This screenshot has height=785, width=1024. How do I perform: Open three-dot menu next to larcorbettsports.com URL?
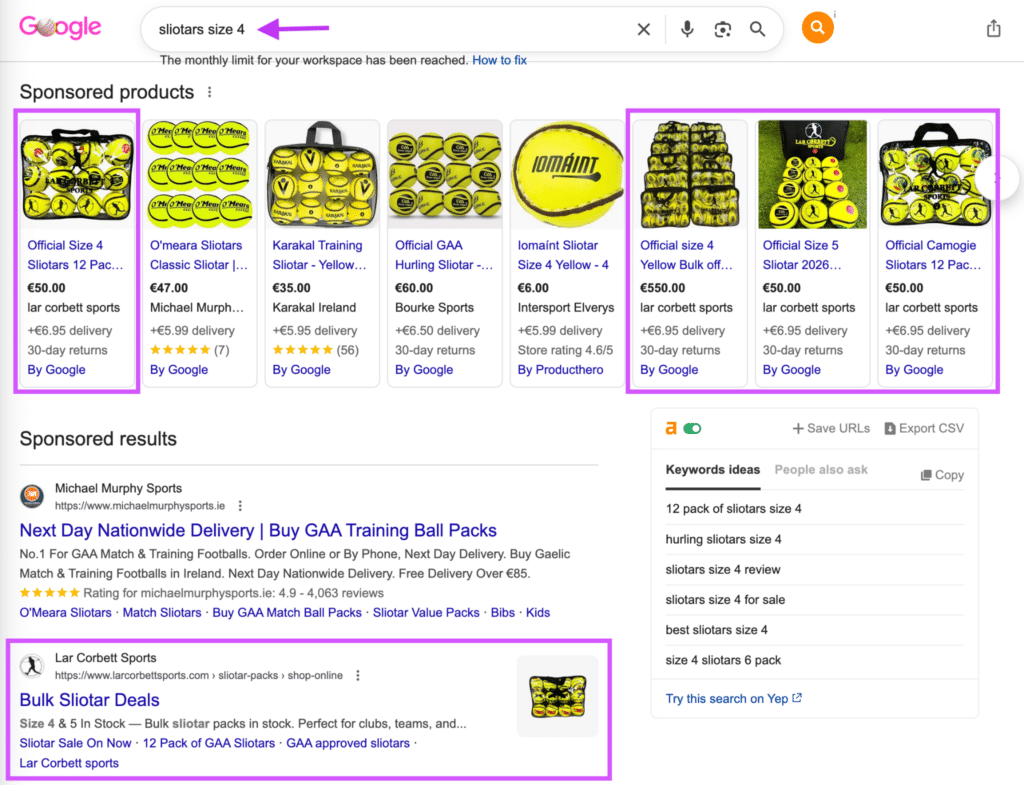click(x=358, y=675)
